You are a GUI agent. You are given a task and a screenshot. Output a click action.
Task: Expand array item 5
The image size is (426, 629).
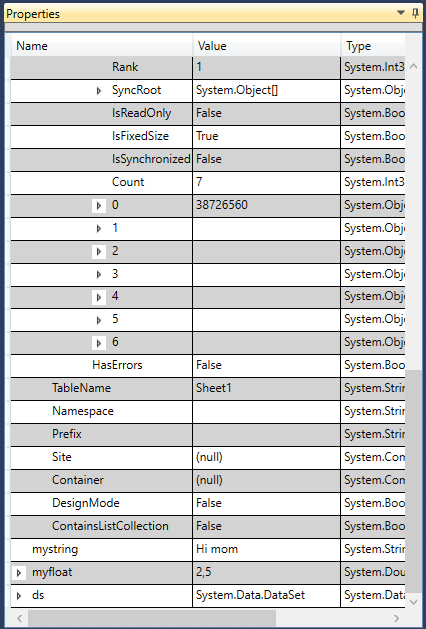[x=99, y=320]
